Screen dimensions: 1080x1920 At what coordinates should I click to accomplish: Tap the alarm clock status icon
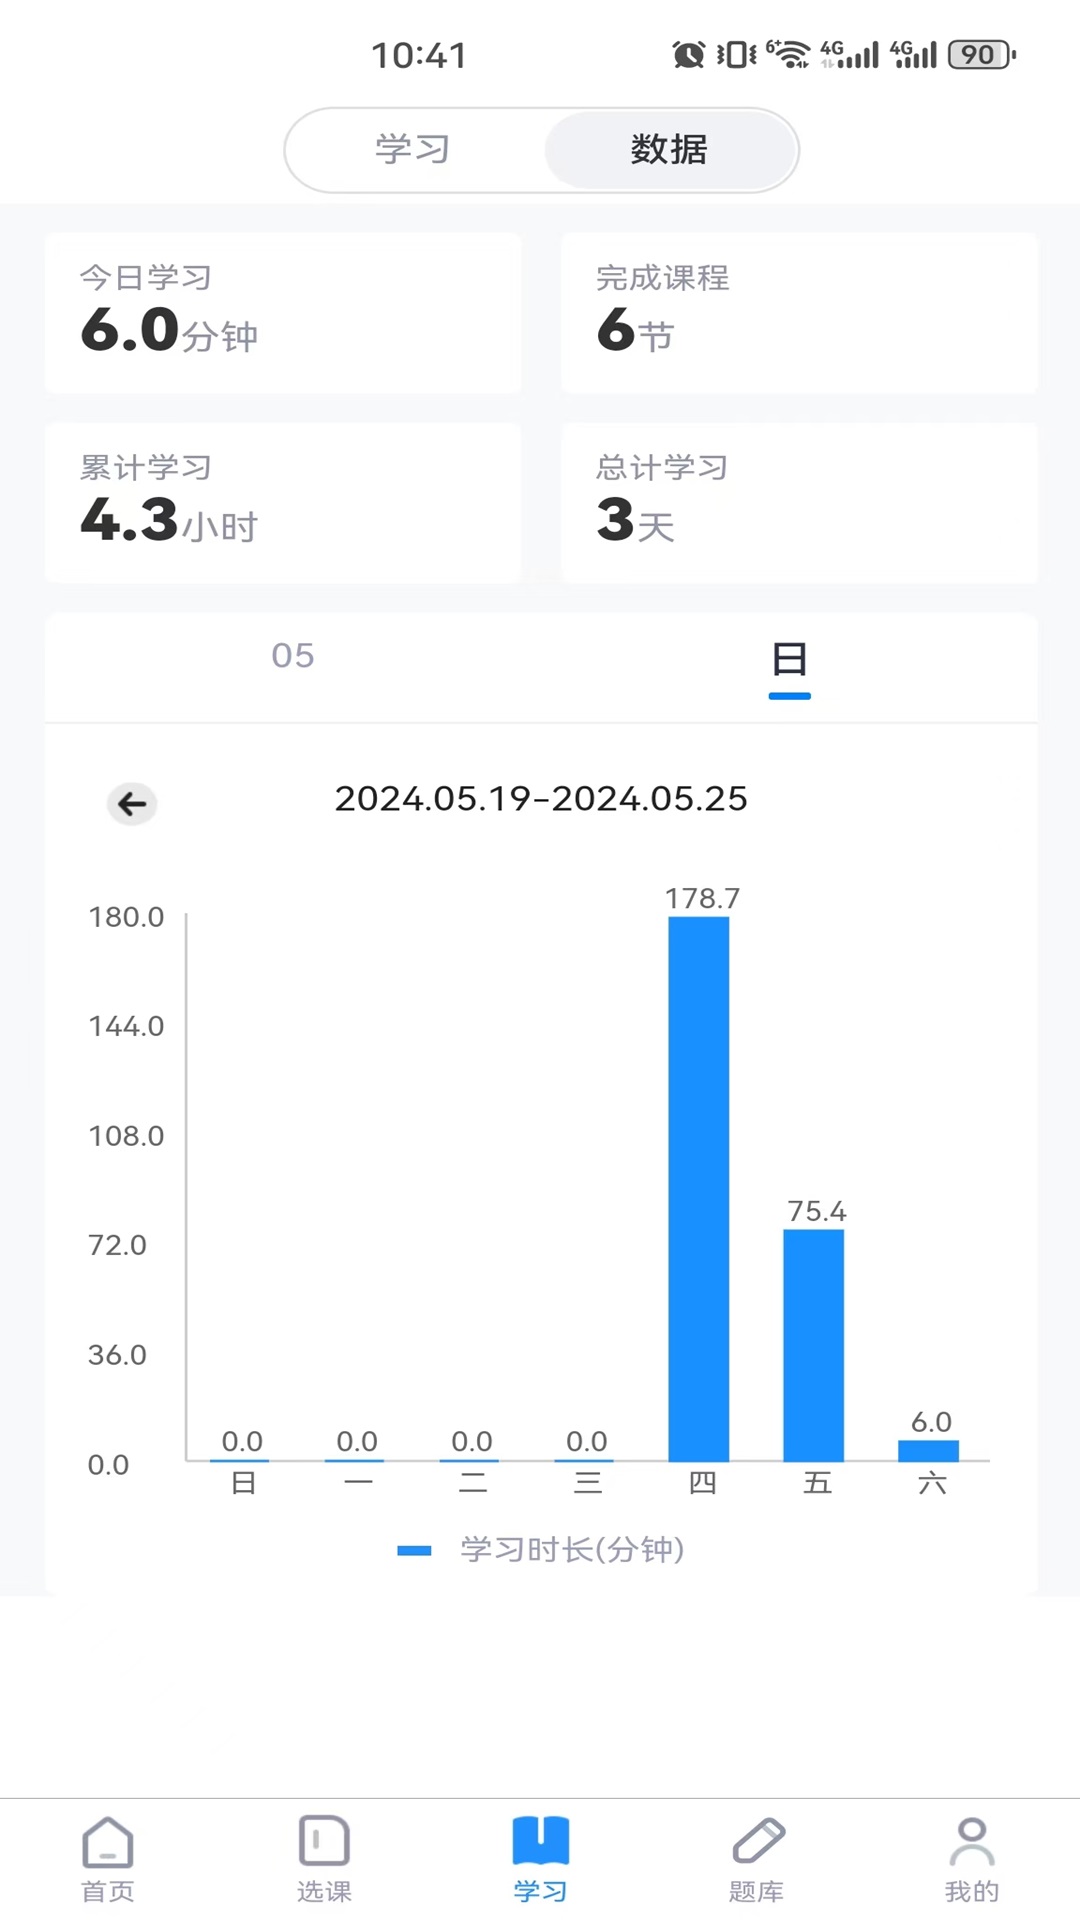click(688, 54)
